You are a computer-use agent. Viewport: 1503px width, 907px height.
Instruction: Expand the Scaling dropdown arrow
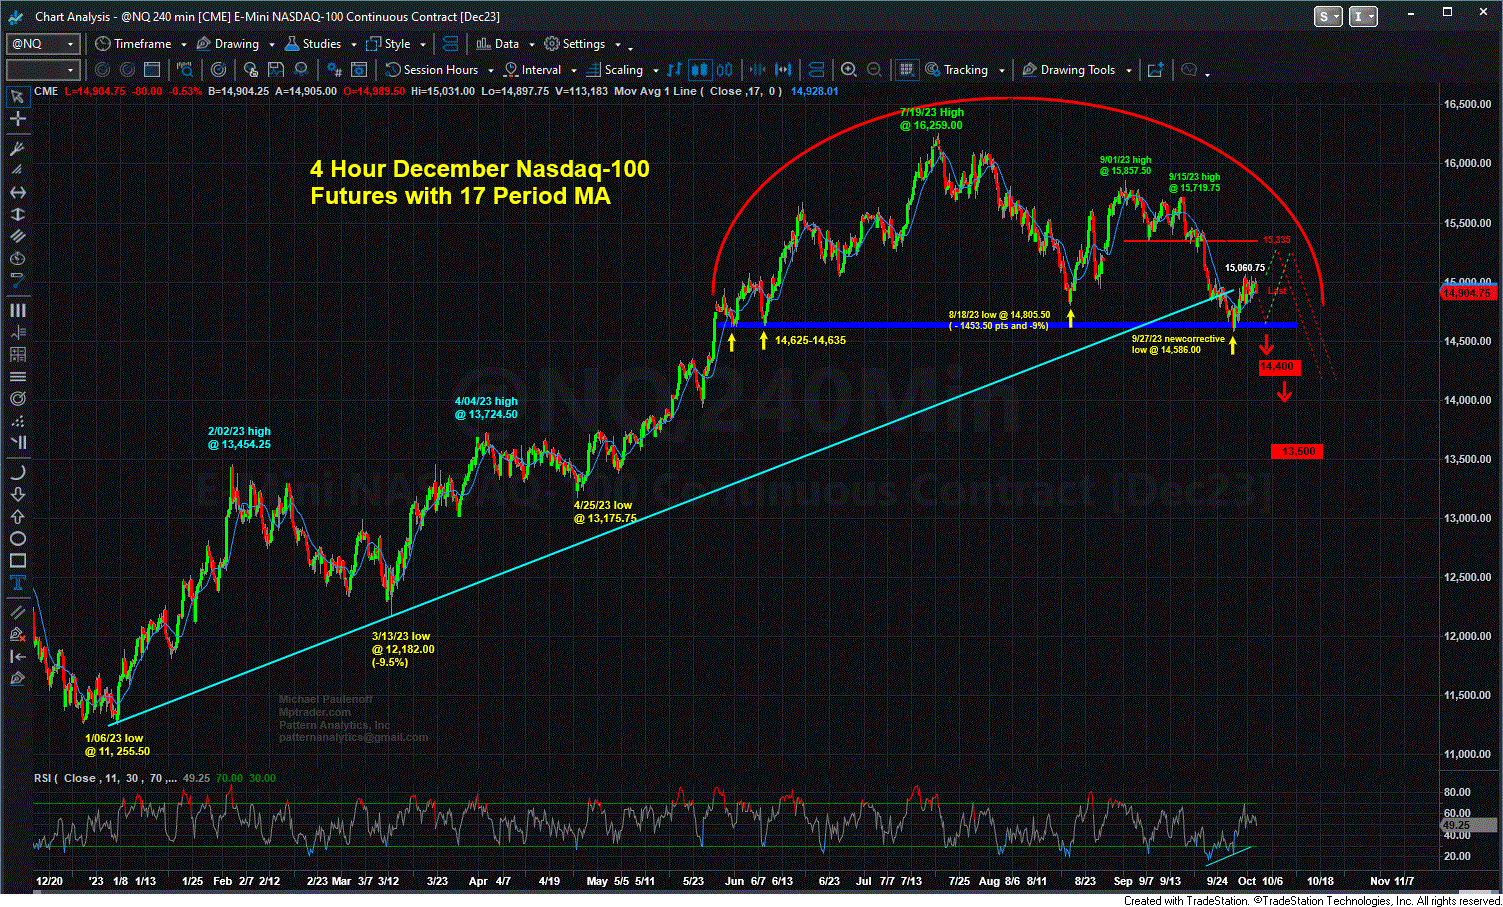tap(656, 71)
